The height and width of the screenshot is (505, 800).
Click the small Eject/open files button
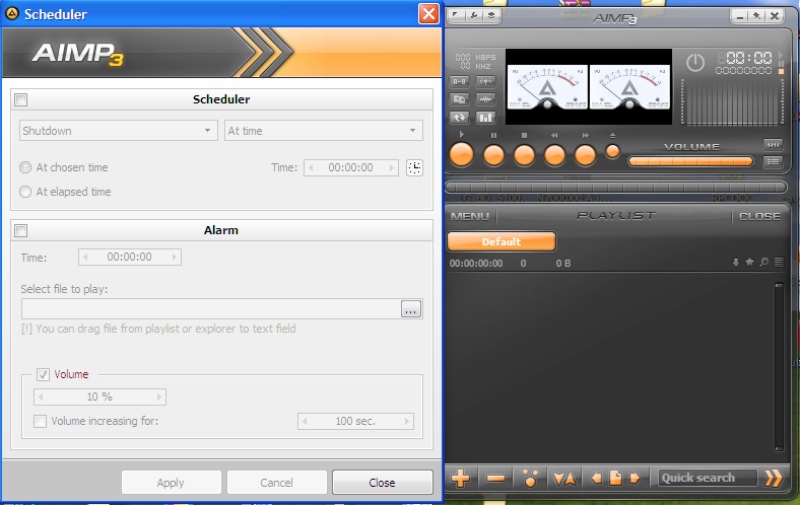tap(612, 151)
